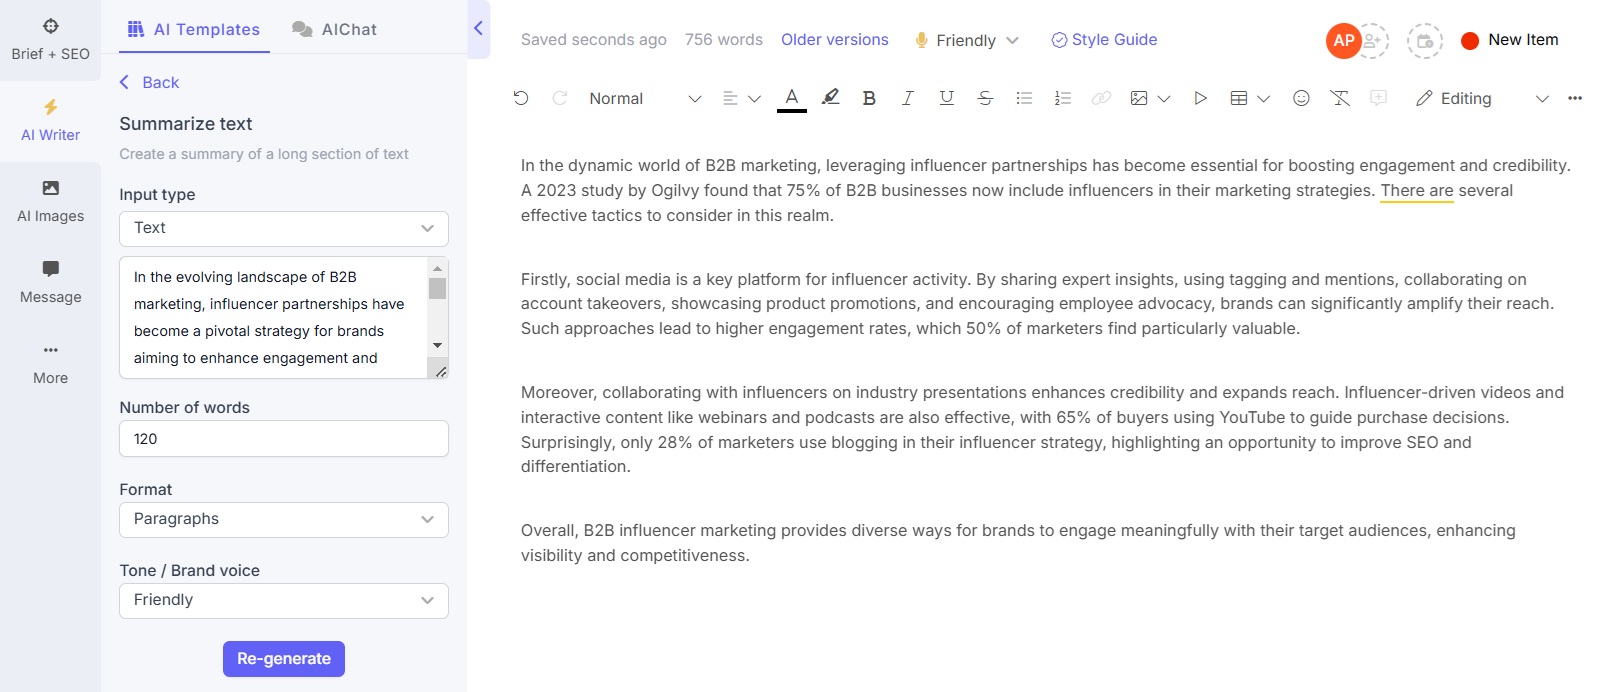1601x692 pixels.
Task: Insert emoji from toolbar
Action: [1301, 98]
